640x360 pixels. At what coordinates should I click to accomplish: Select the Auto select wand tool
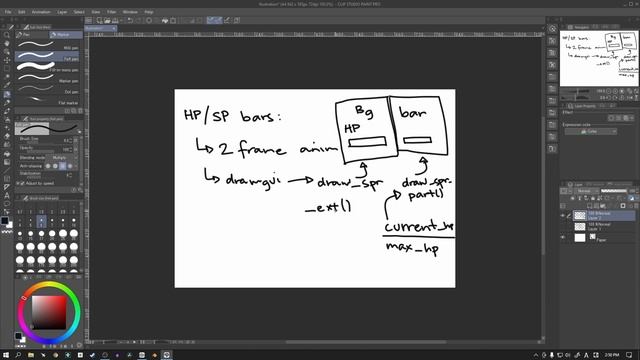(7, 77)
